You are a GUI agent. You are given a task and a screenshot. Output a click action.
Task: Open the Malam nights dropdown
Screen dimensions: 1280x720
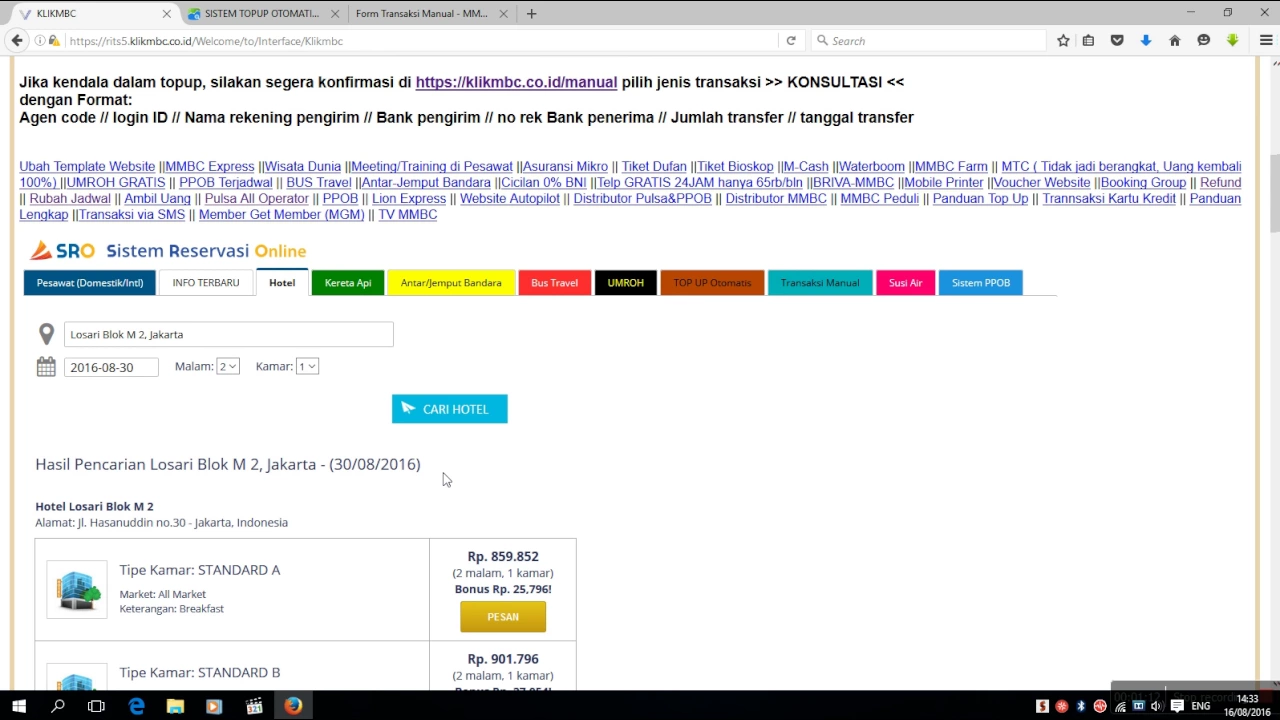tap(228, 367)
